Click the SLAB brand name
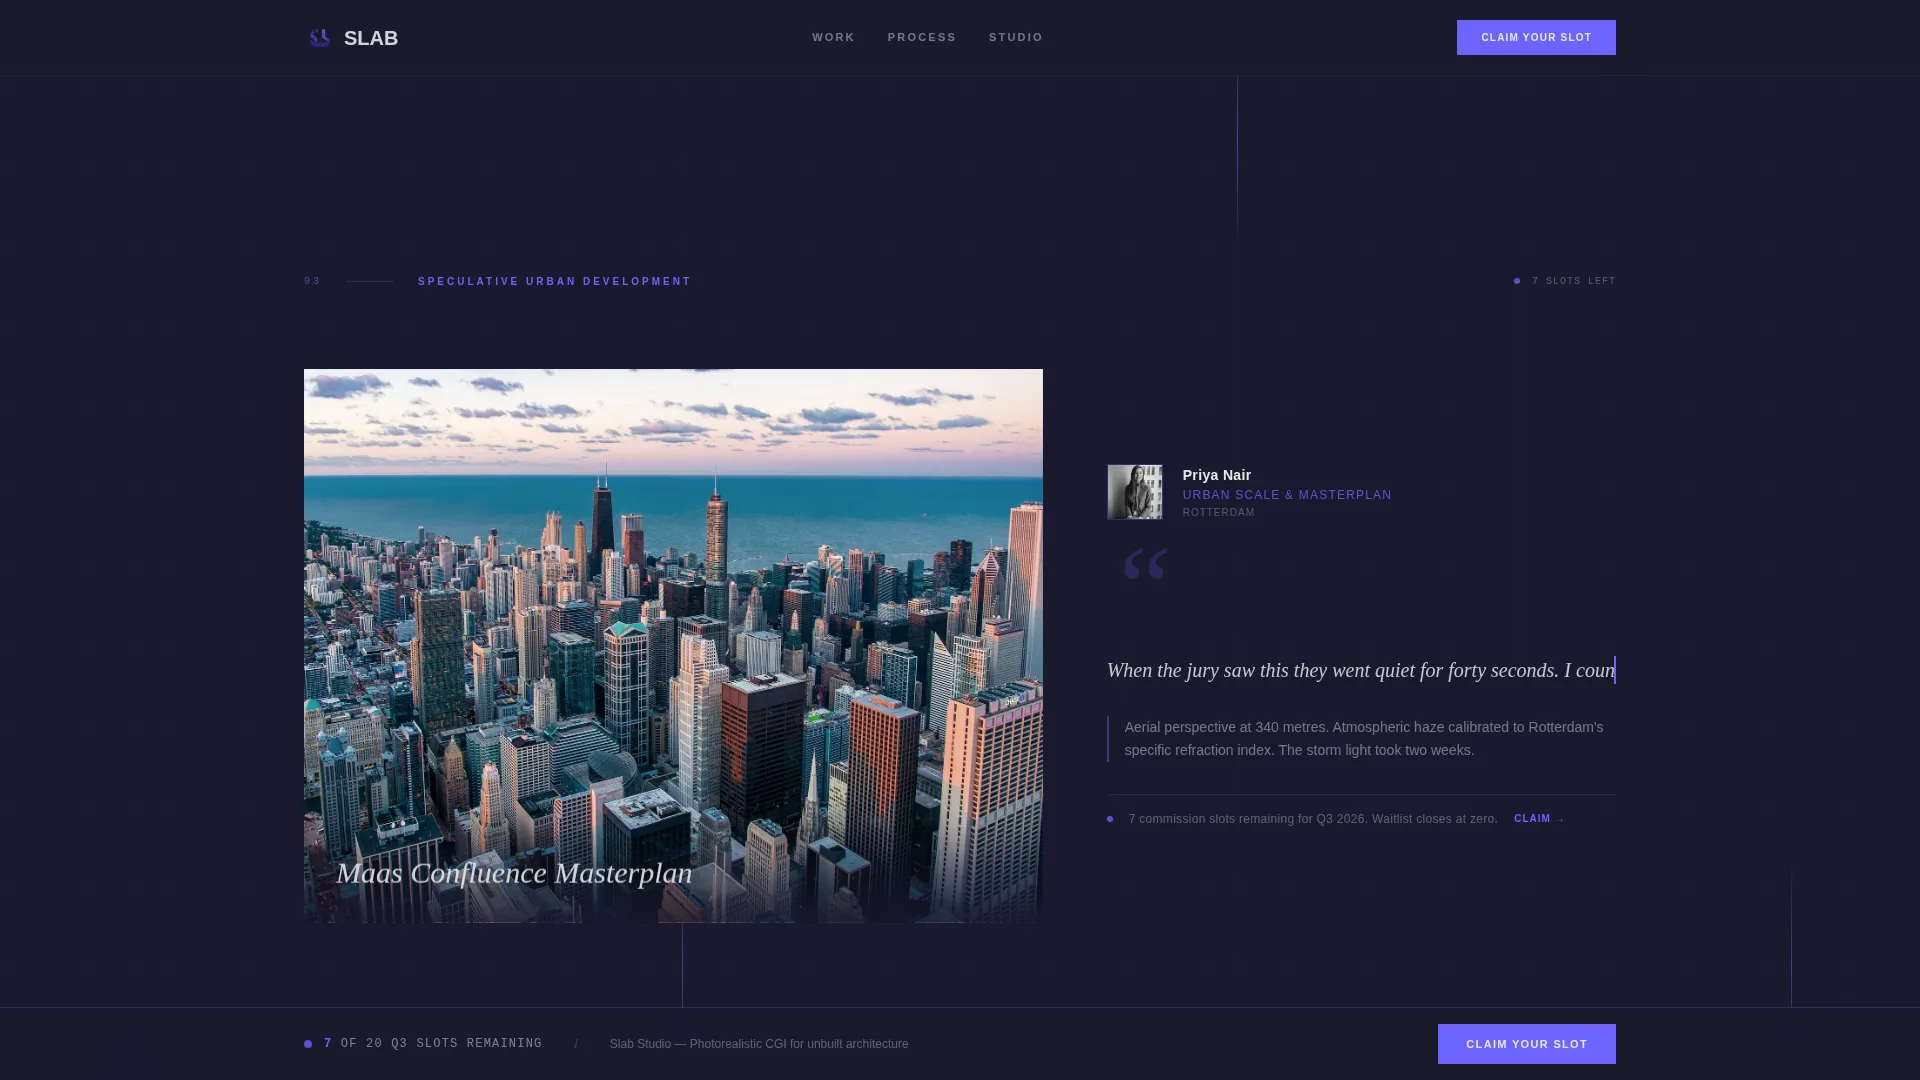Viewport: 1920px width, 1080px height. (371, 38)
